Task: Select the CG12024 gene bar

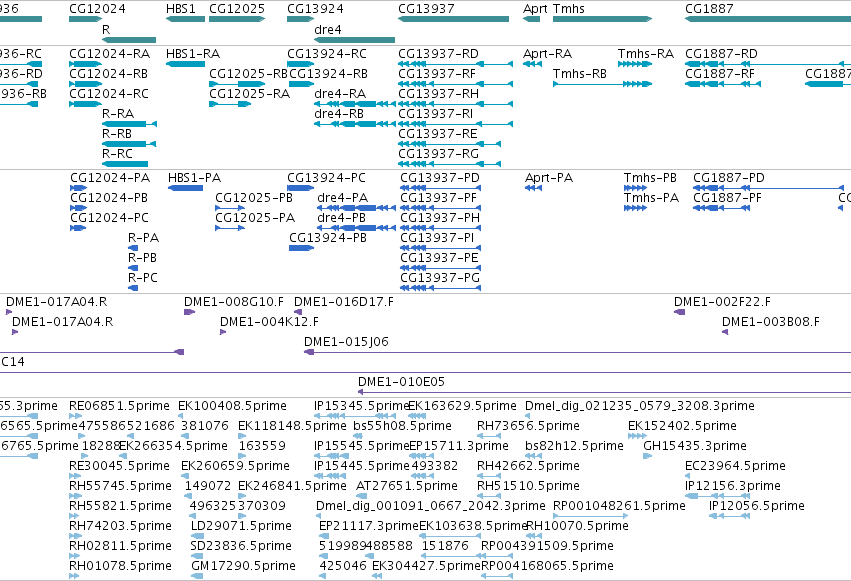Action: coord(85,19)
